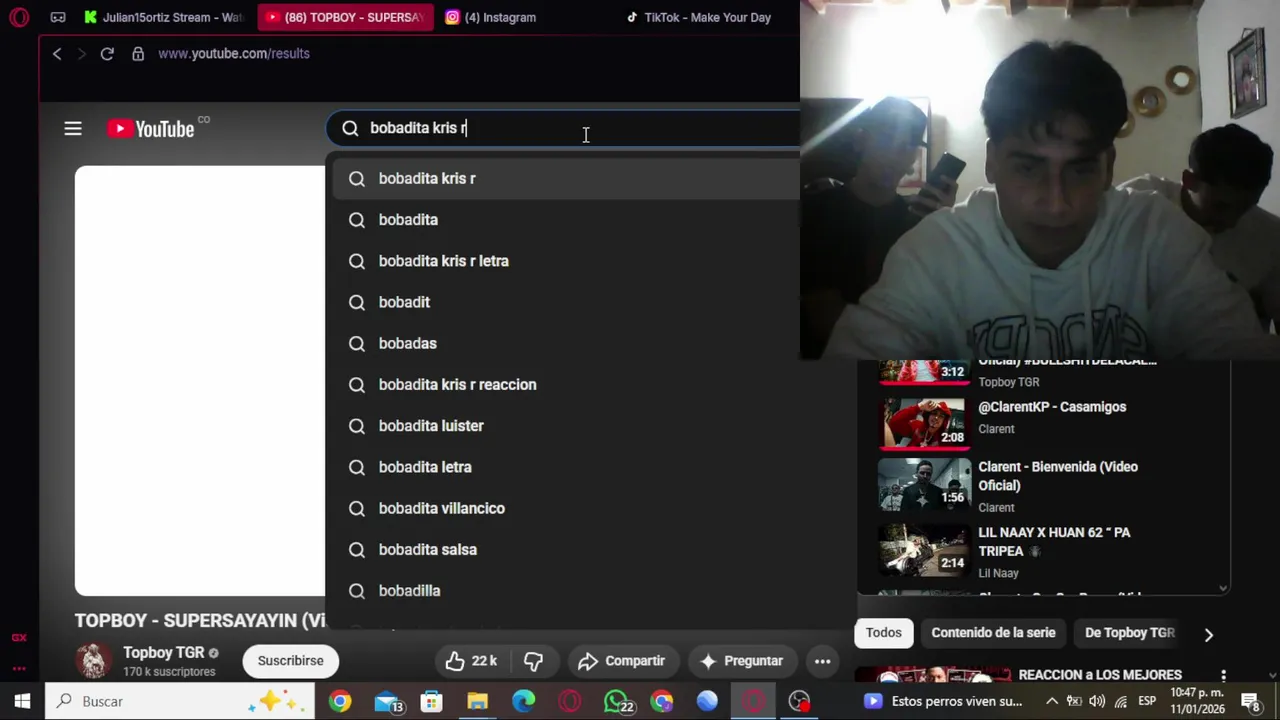Switch to the Julian15ortiz Stream tab
The width and height of the screenshot is (1280, 720).
[x=165, y=17]
